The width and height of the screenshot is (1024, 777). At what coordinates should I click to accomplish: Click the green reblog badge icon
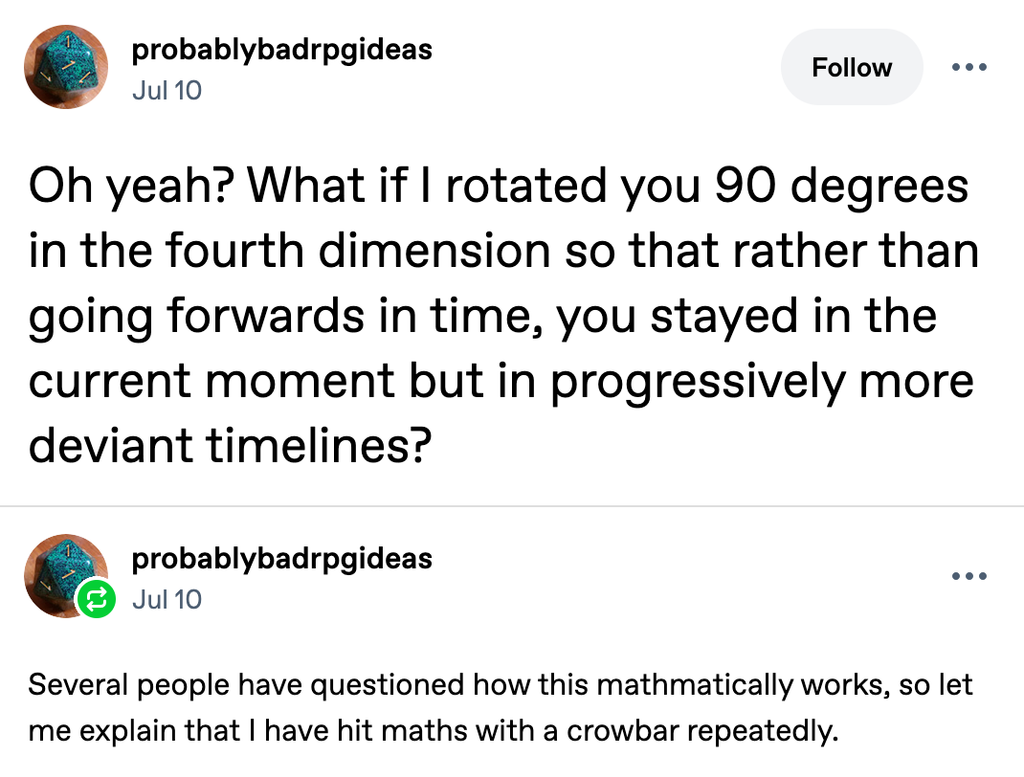(x=96, y=599)
